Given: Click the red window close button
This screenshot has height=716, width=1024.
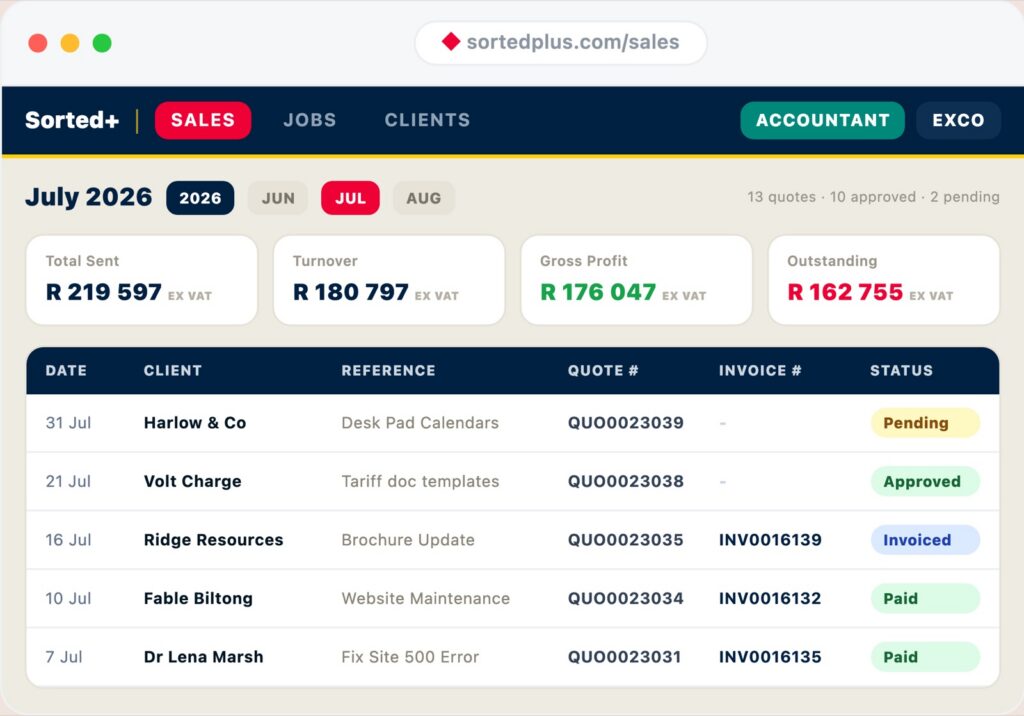Looking at the screenshot, I should [x=38, y=43].
